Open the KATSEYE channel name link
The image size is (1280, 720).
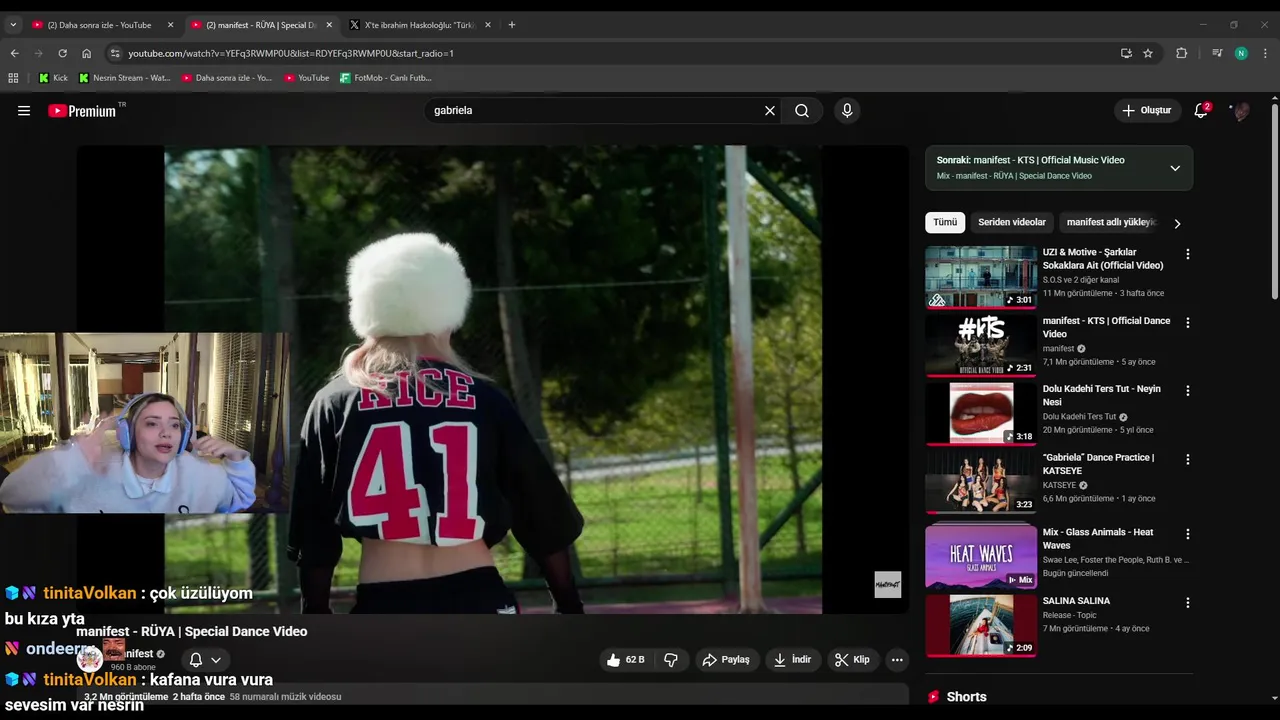coord(1061,485)
